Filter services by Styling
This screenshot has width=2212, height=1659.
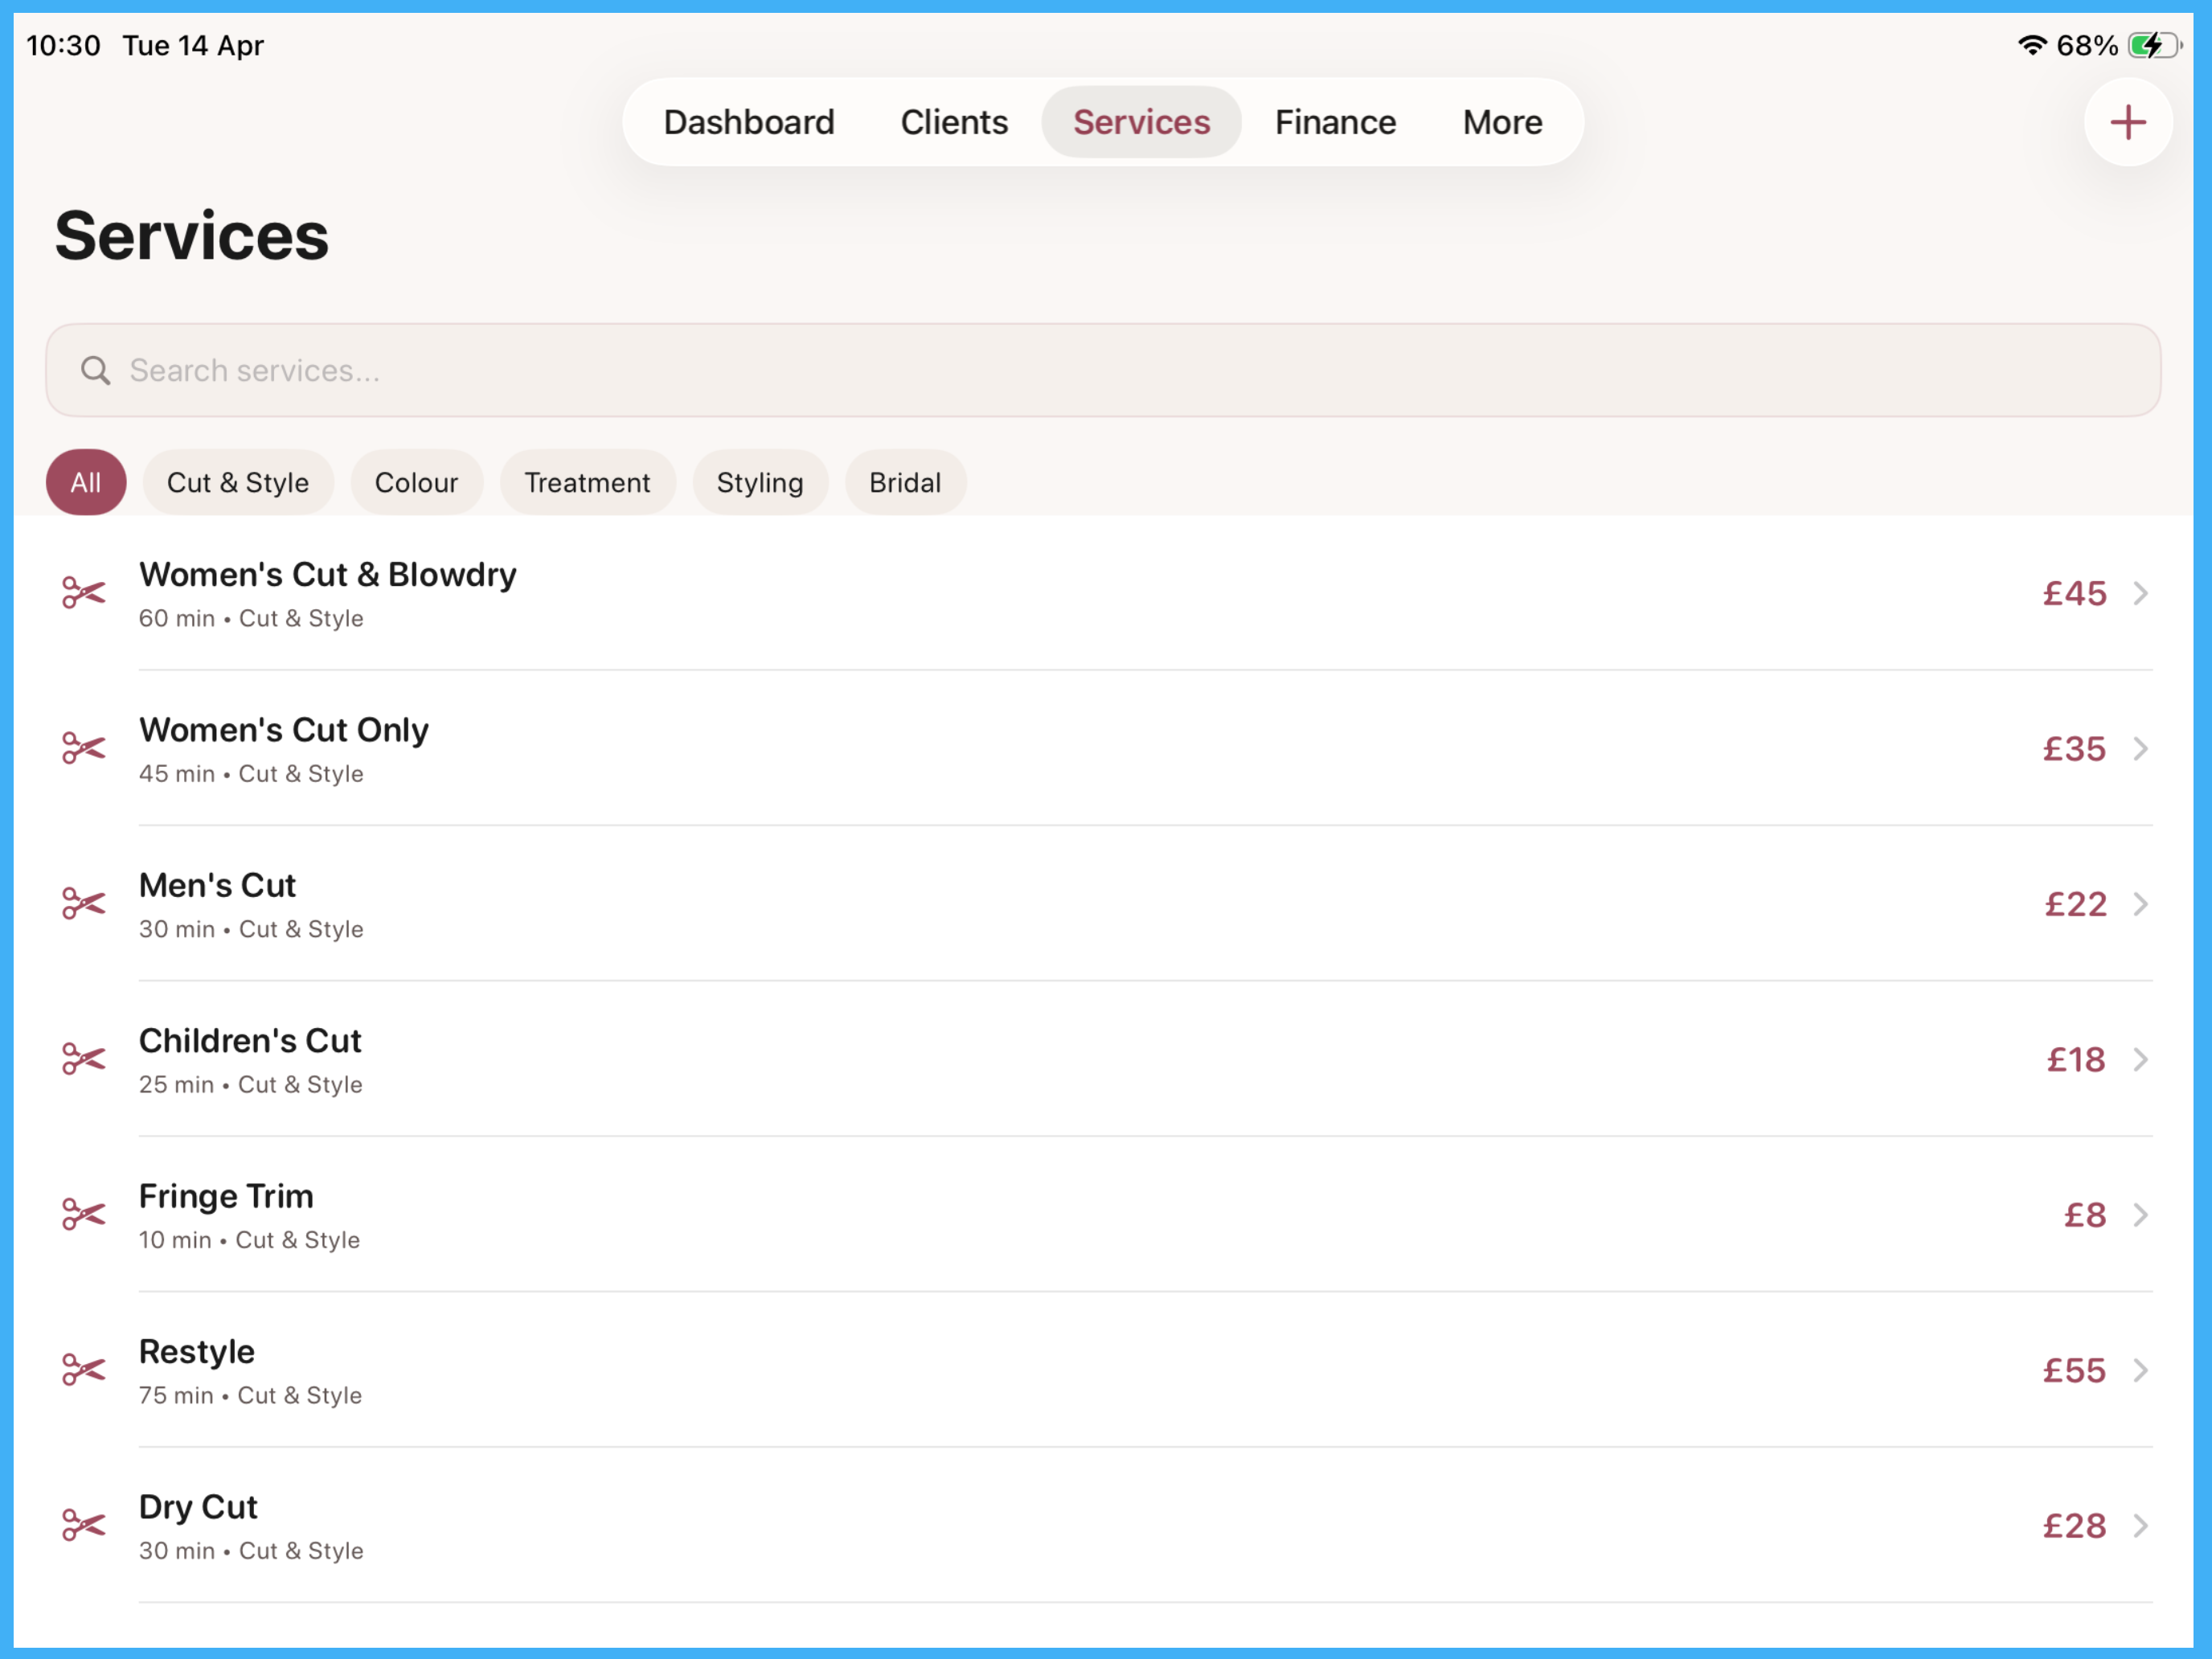(x=760, y=482)
